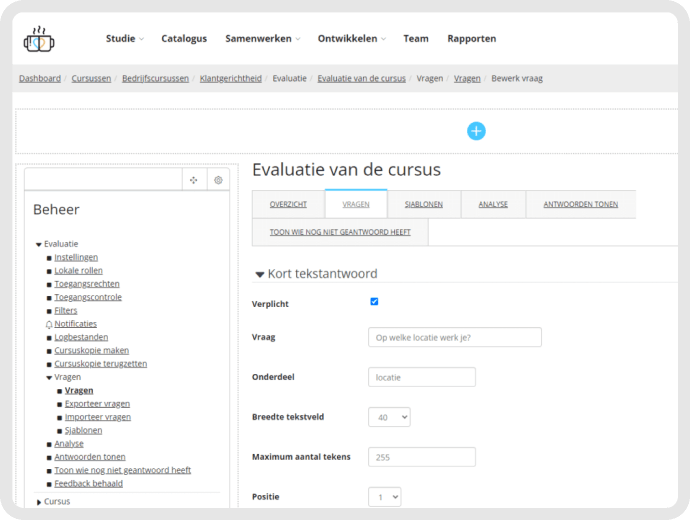The width and height of the screenshot is (690, 520).
Task: Collapse the Vragen tree node
Action: click(x=49, y=377)
